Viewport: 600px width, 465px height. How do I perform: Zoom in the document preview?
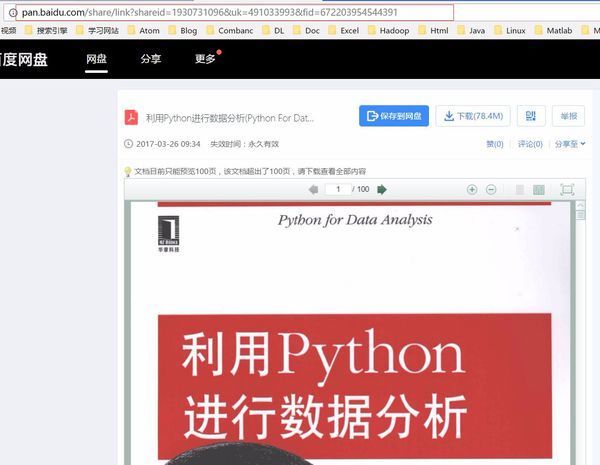point(472,189)
